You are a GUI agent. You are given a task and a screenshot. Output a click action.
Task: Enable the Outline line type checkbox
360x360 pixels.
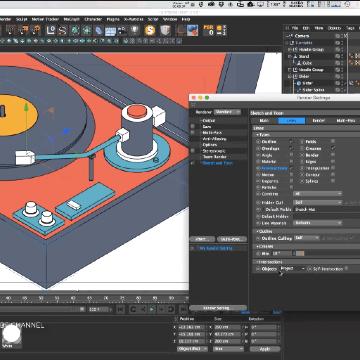coord(291,142)
